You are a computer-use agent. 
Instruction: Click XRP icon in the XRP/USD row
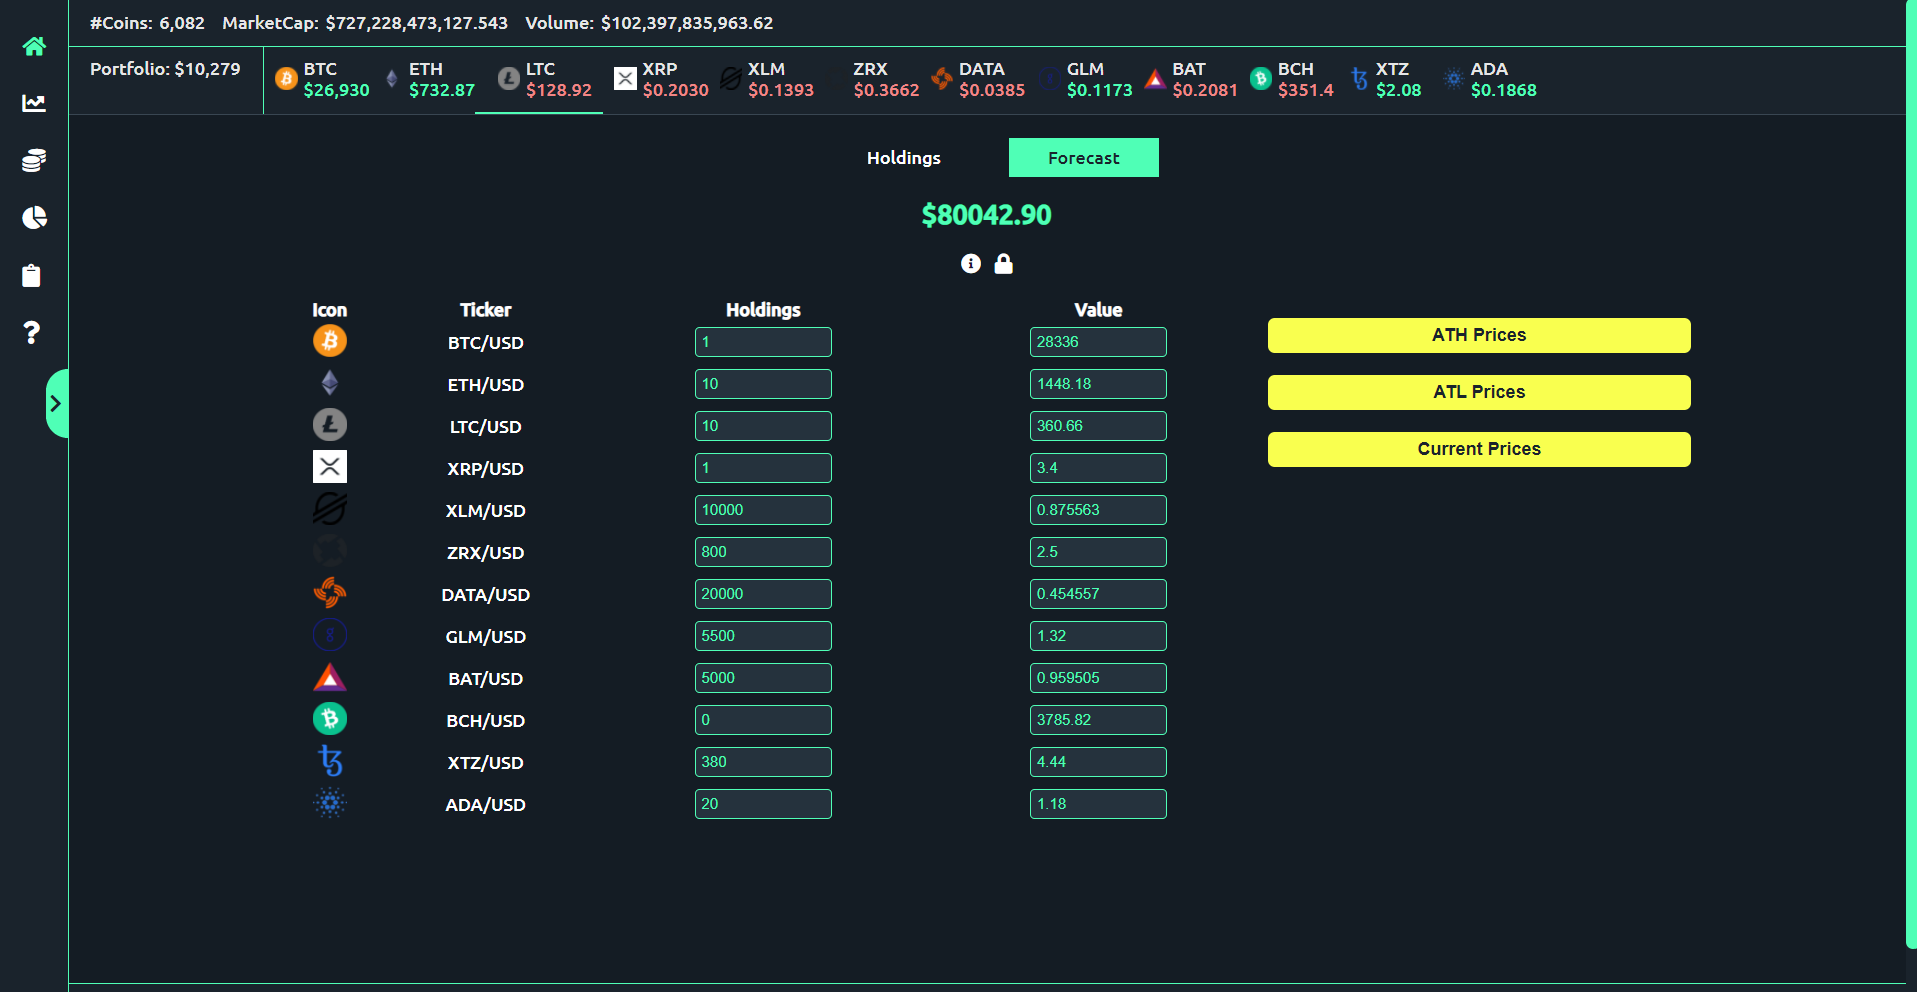click(x=330, y=467)
